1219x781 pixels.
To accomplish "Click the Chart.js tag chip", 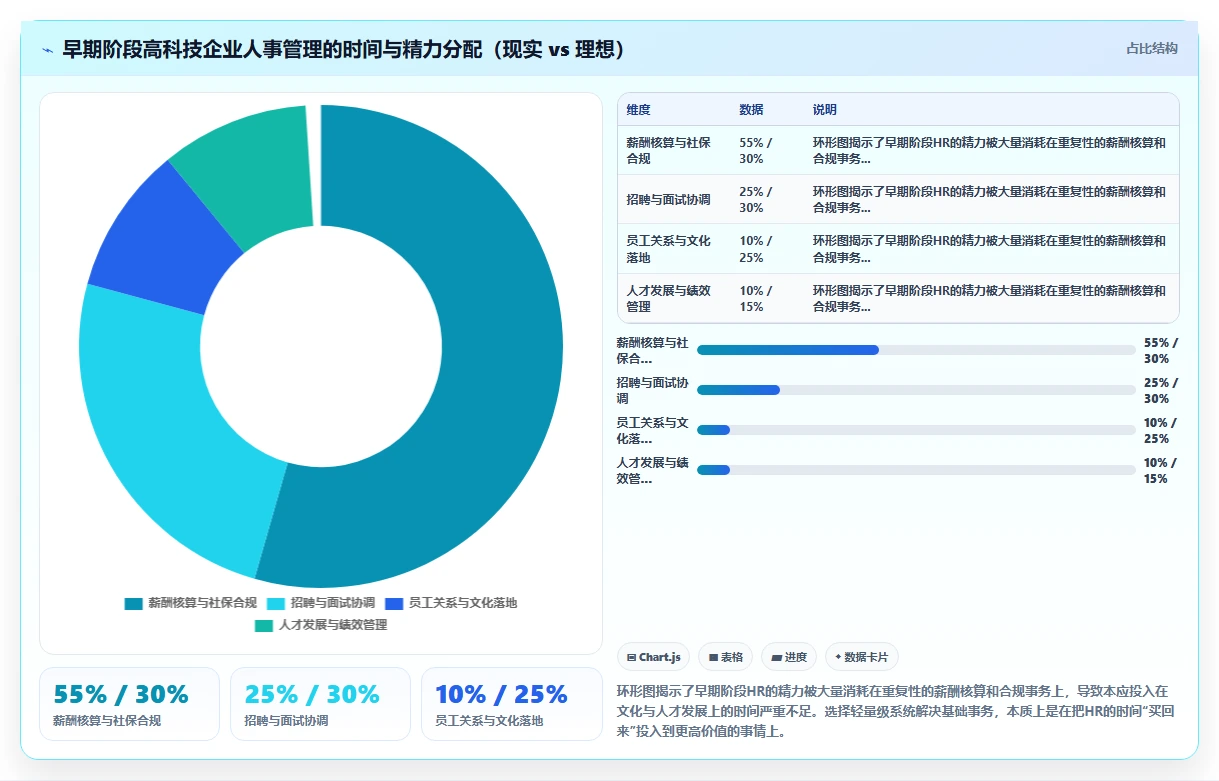I will pos(653,657).
